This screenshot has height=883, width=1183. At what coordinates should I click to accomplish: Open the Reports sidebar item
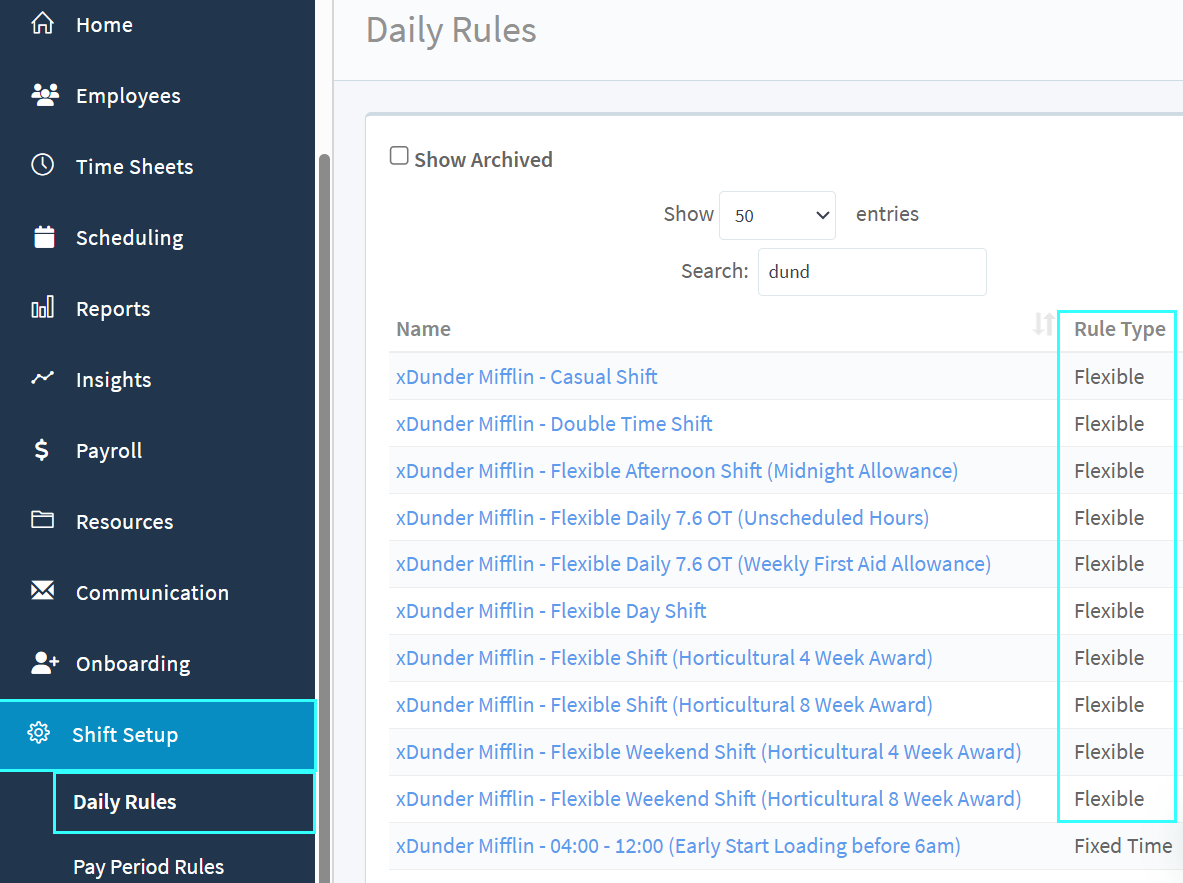click(113, 309)
